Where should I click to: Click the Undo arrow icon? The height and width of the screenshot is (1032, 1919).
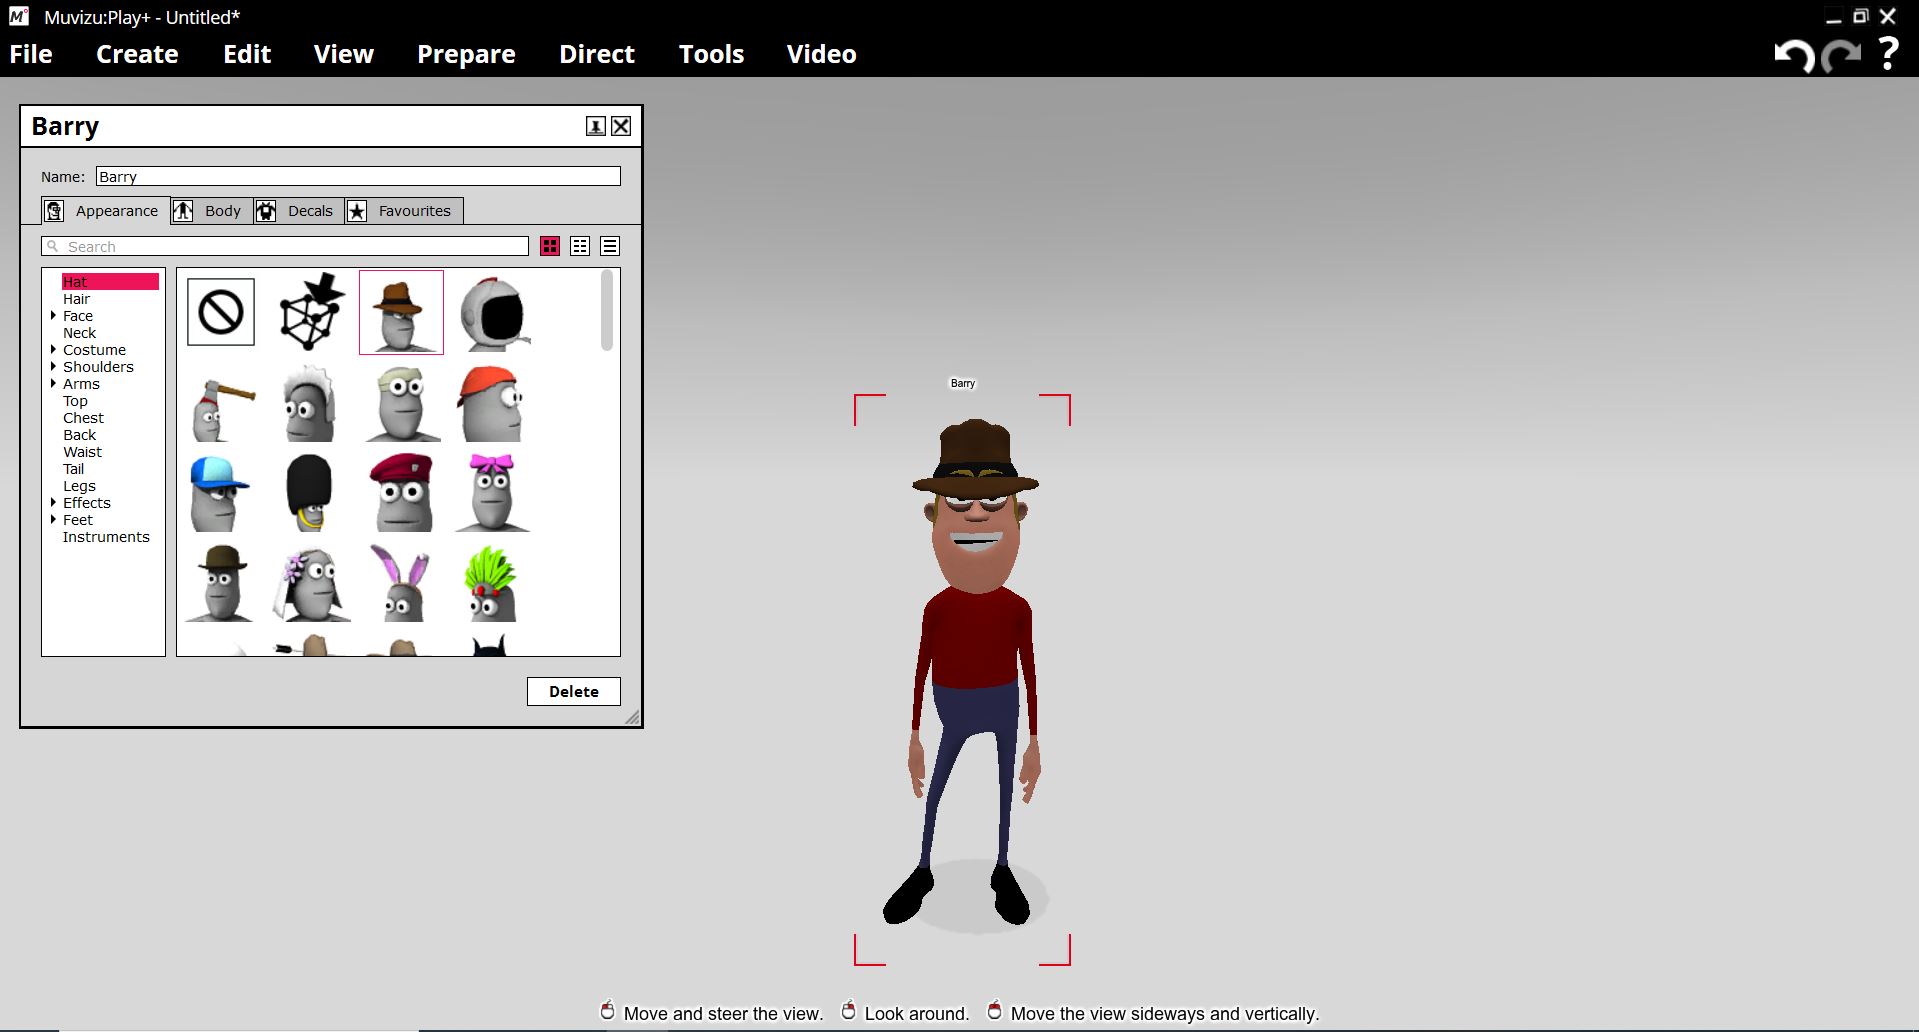click(1794, 55)
